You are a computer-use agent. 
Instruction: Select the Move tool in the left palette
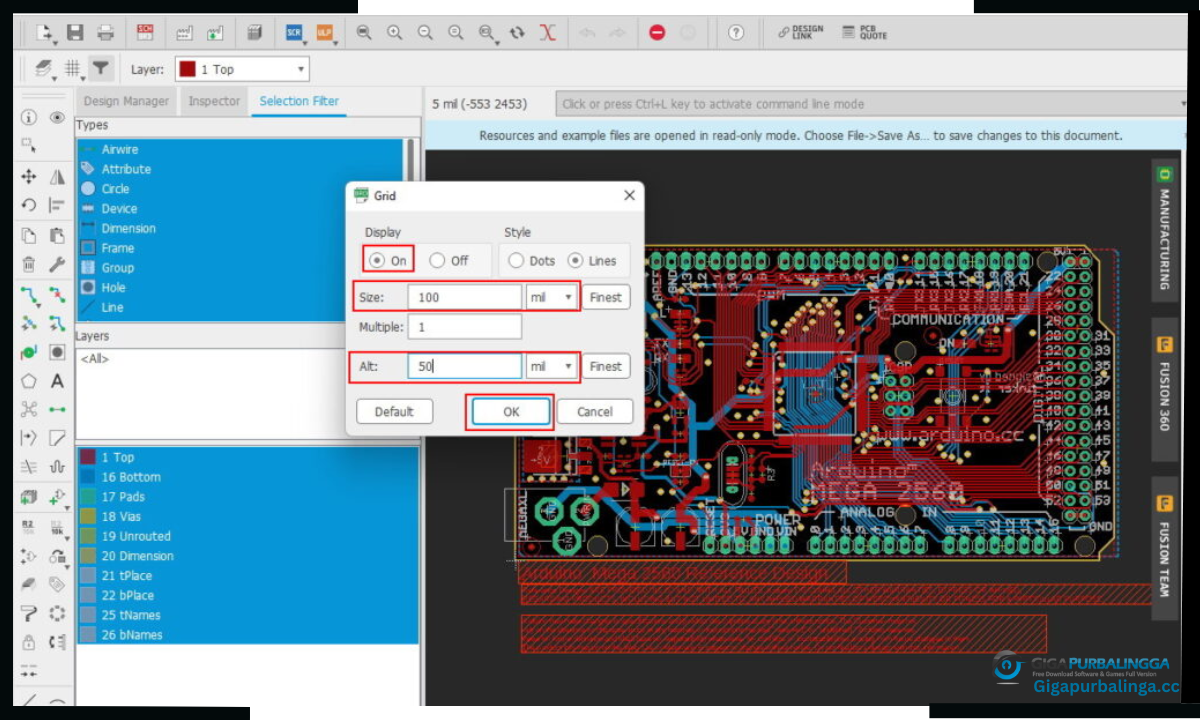(x=29, y=176)
